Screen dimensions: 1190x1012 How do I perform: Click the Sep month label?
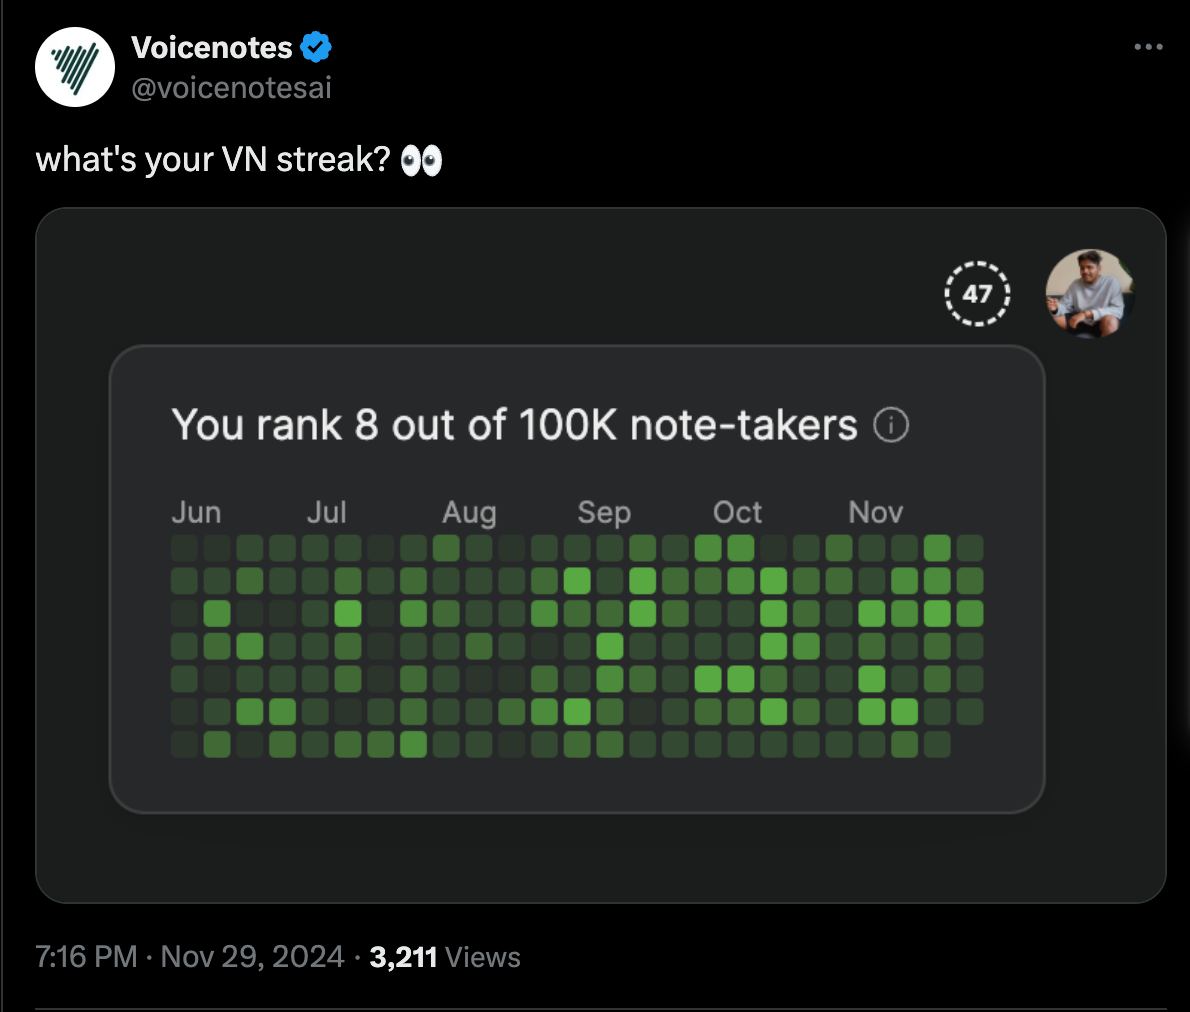604,513
